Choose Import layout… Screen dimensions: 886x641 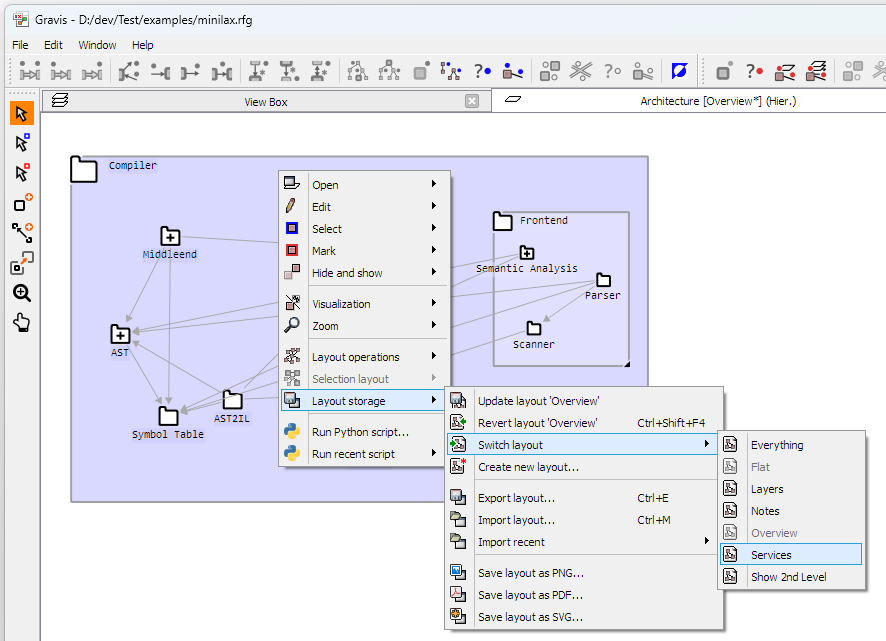[584, 520]
